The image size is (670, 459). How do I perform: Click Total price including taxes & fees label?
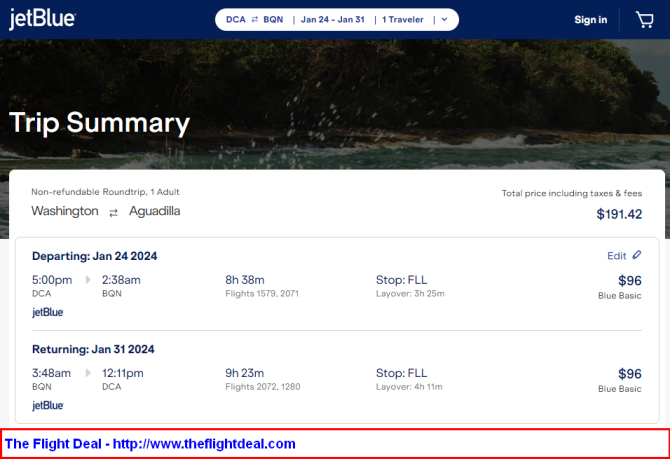click(x=572, y=193)
